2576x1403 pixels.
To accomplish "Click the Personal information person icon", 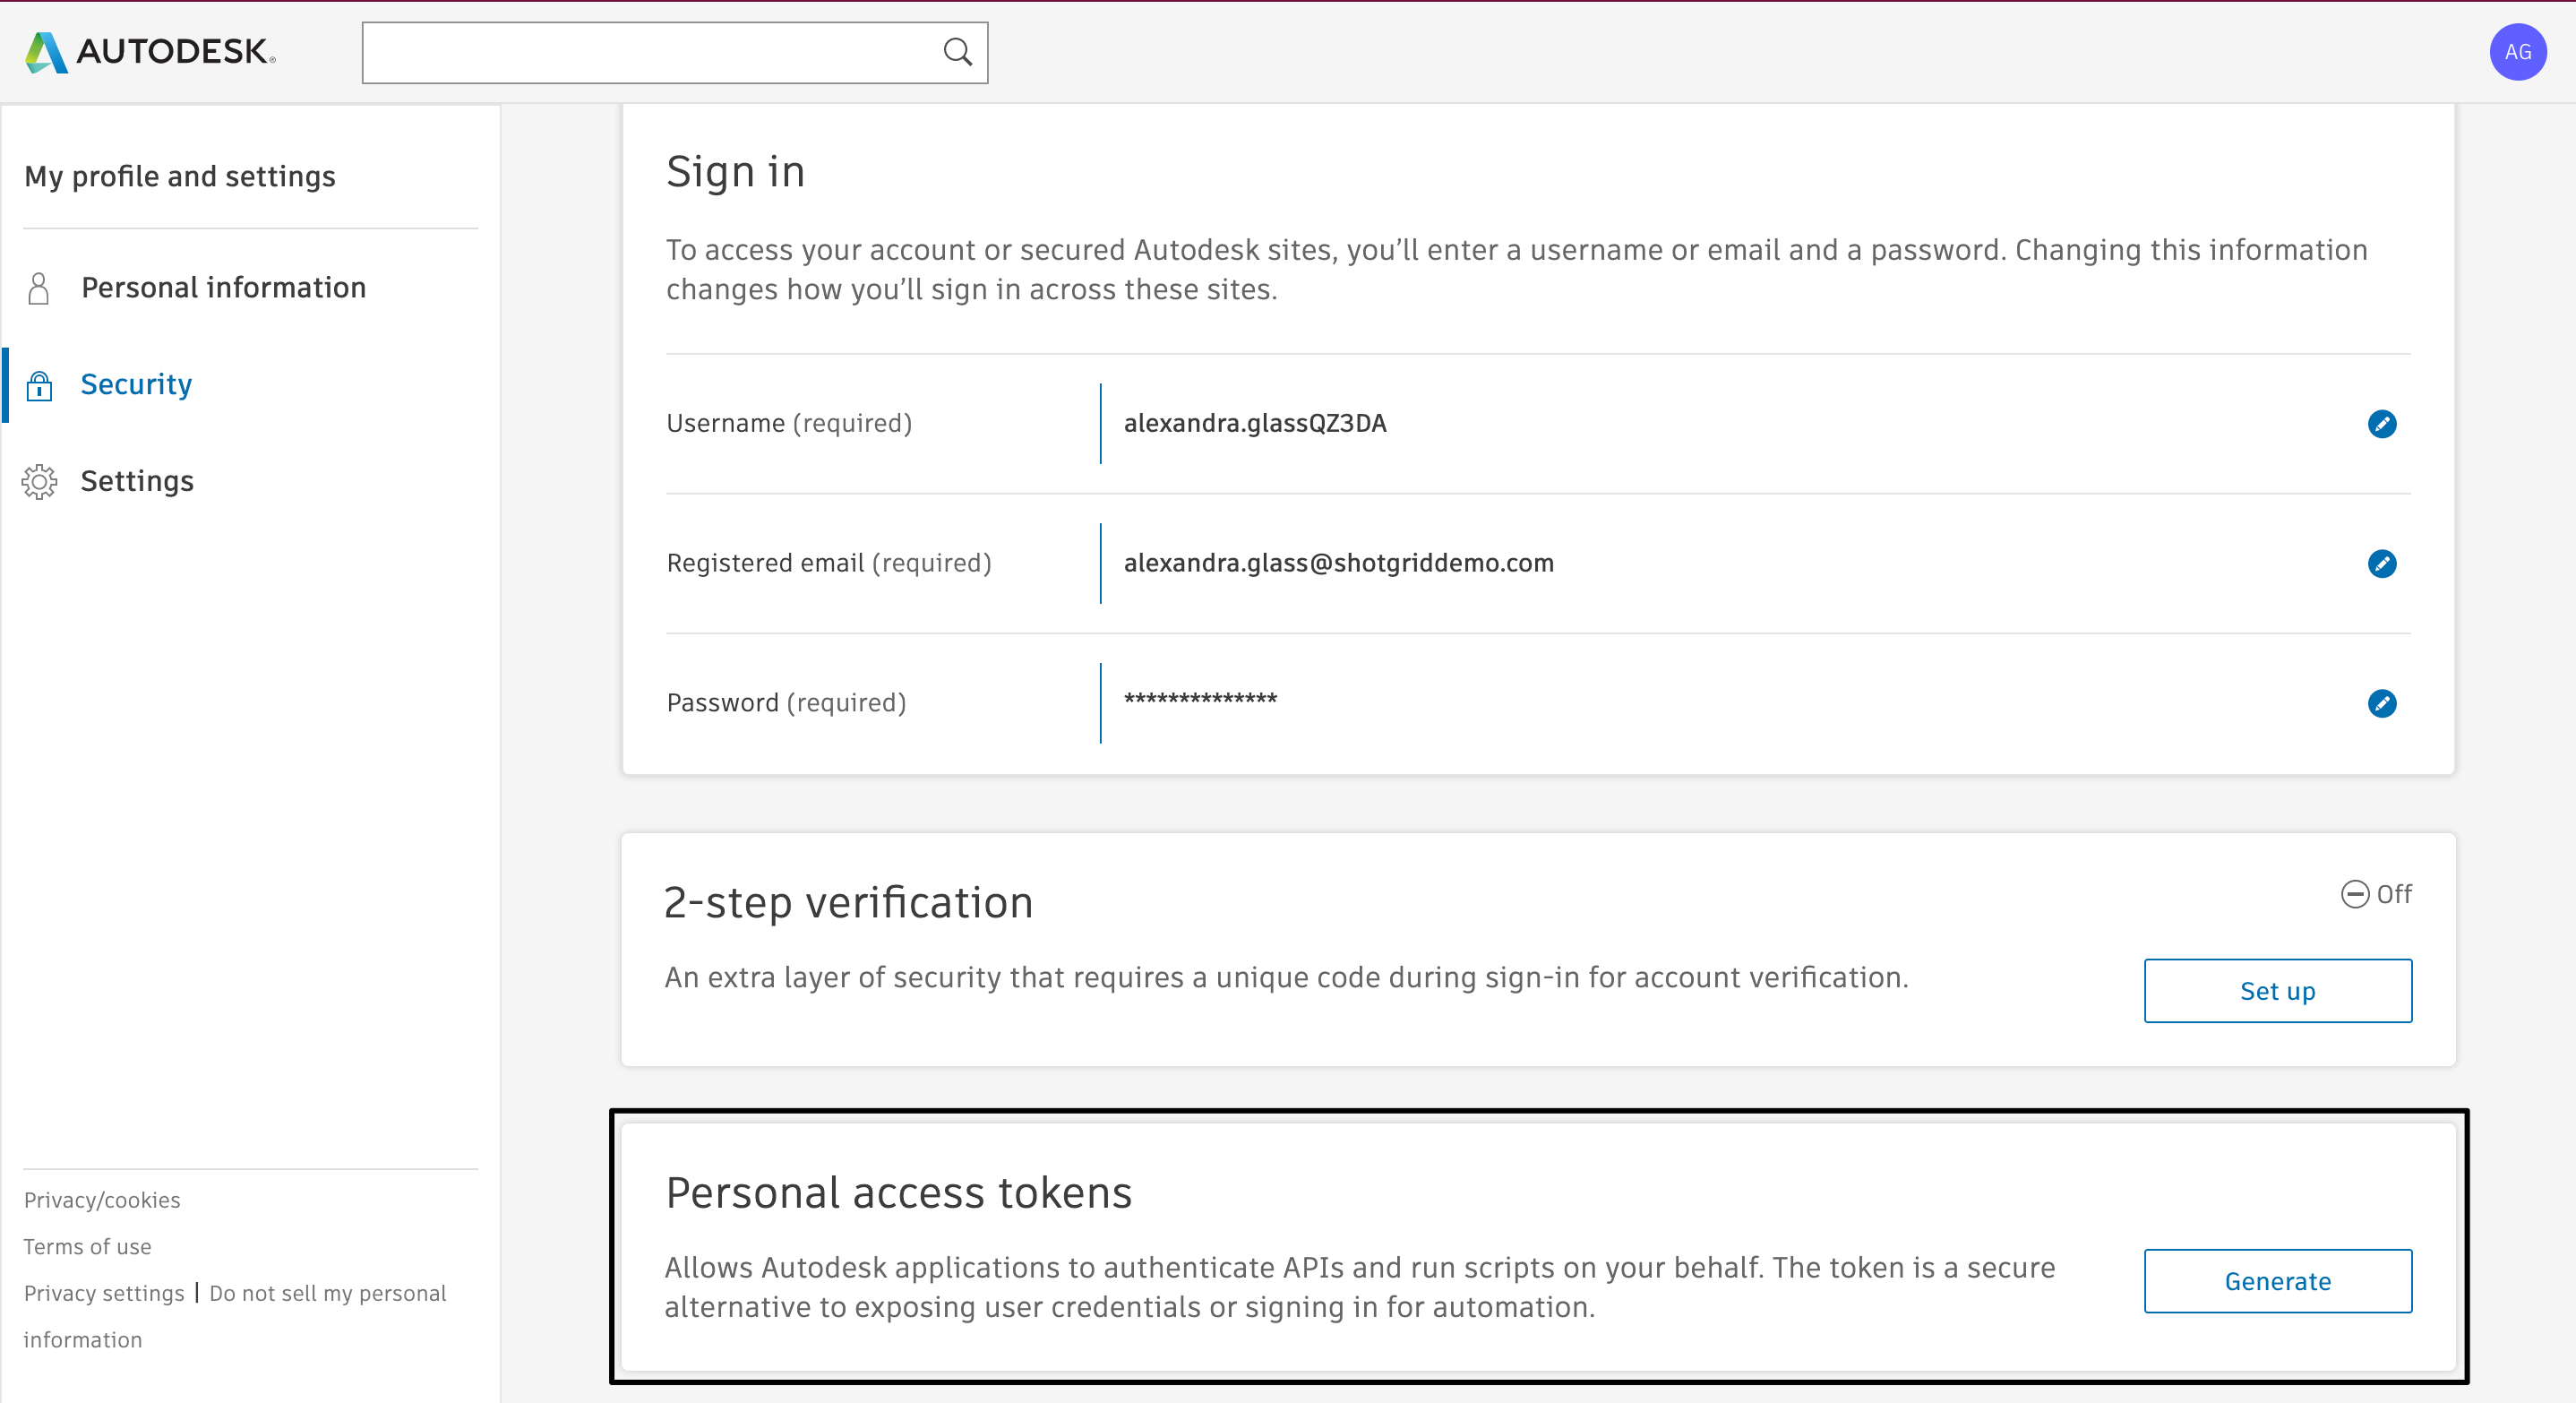I will point(39,288).
